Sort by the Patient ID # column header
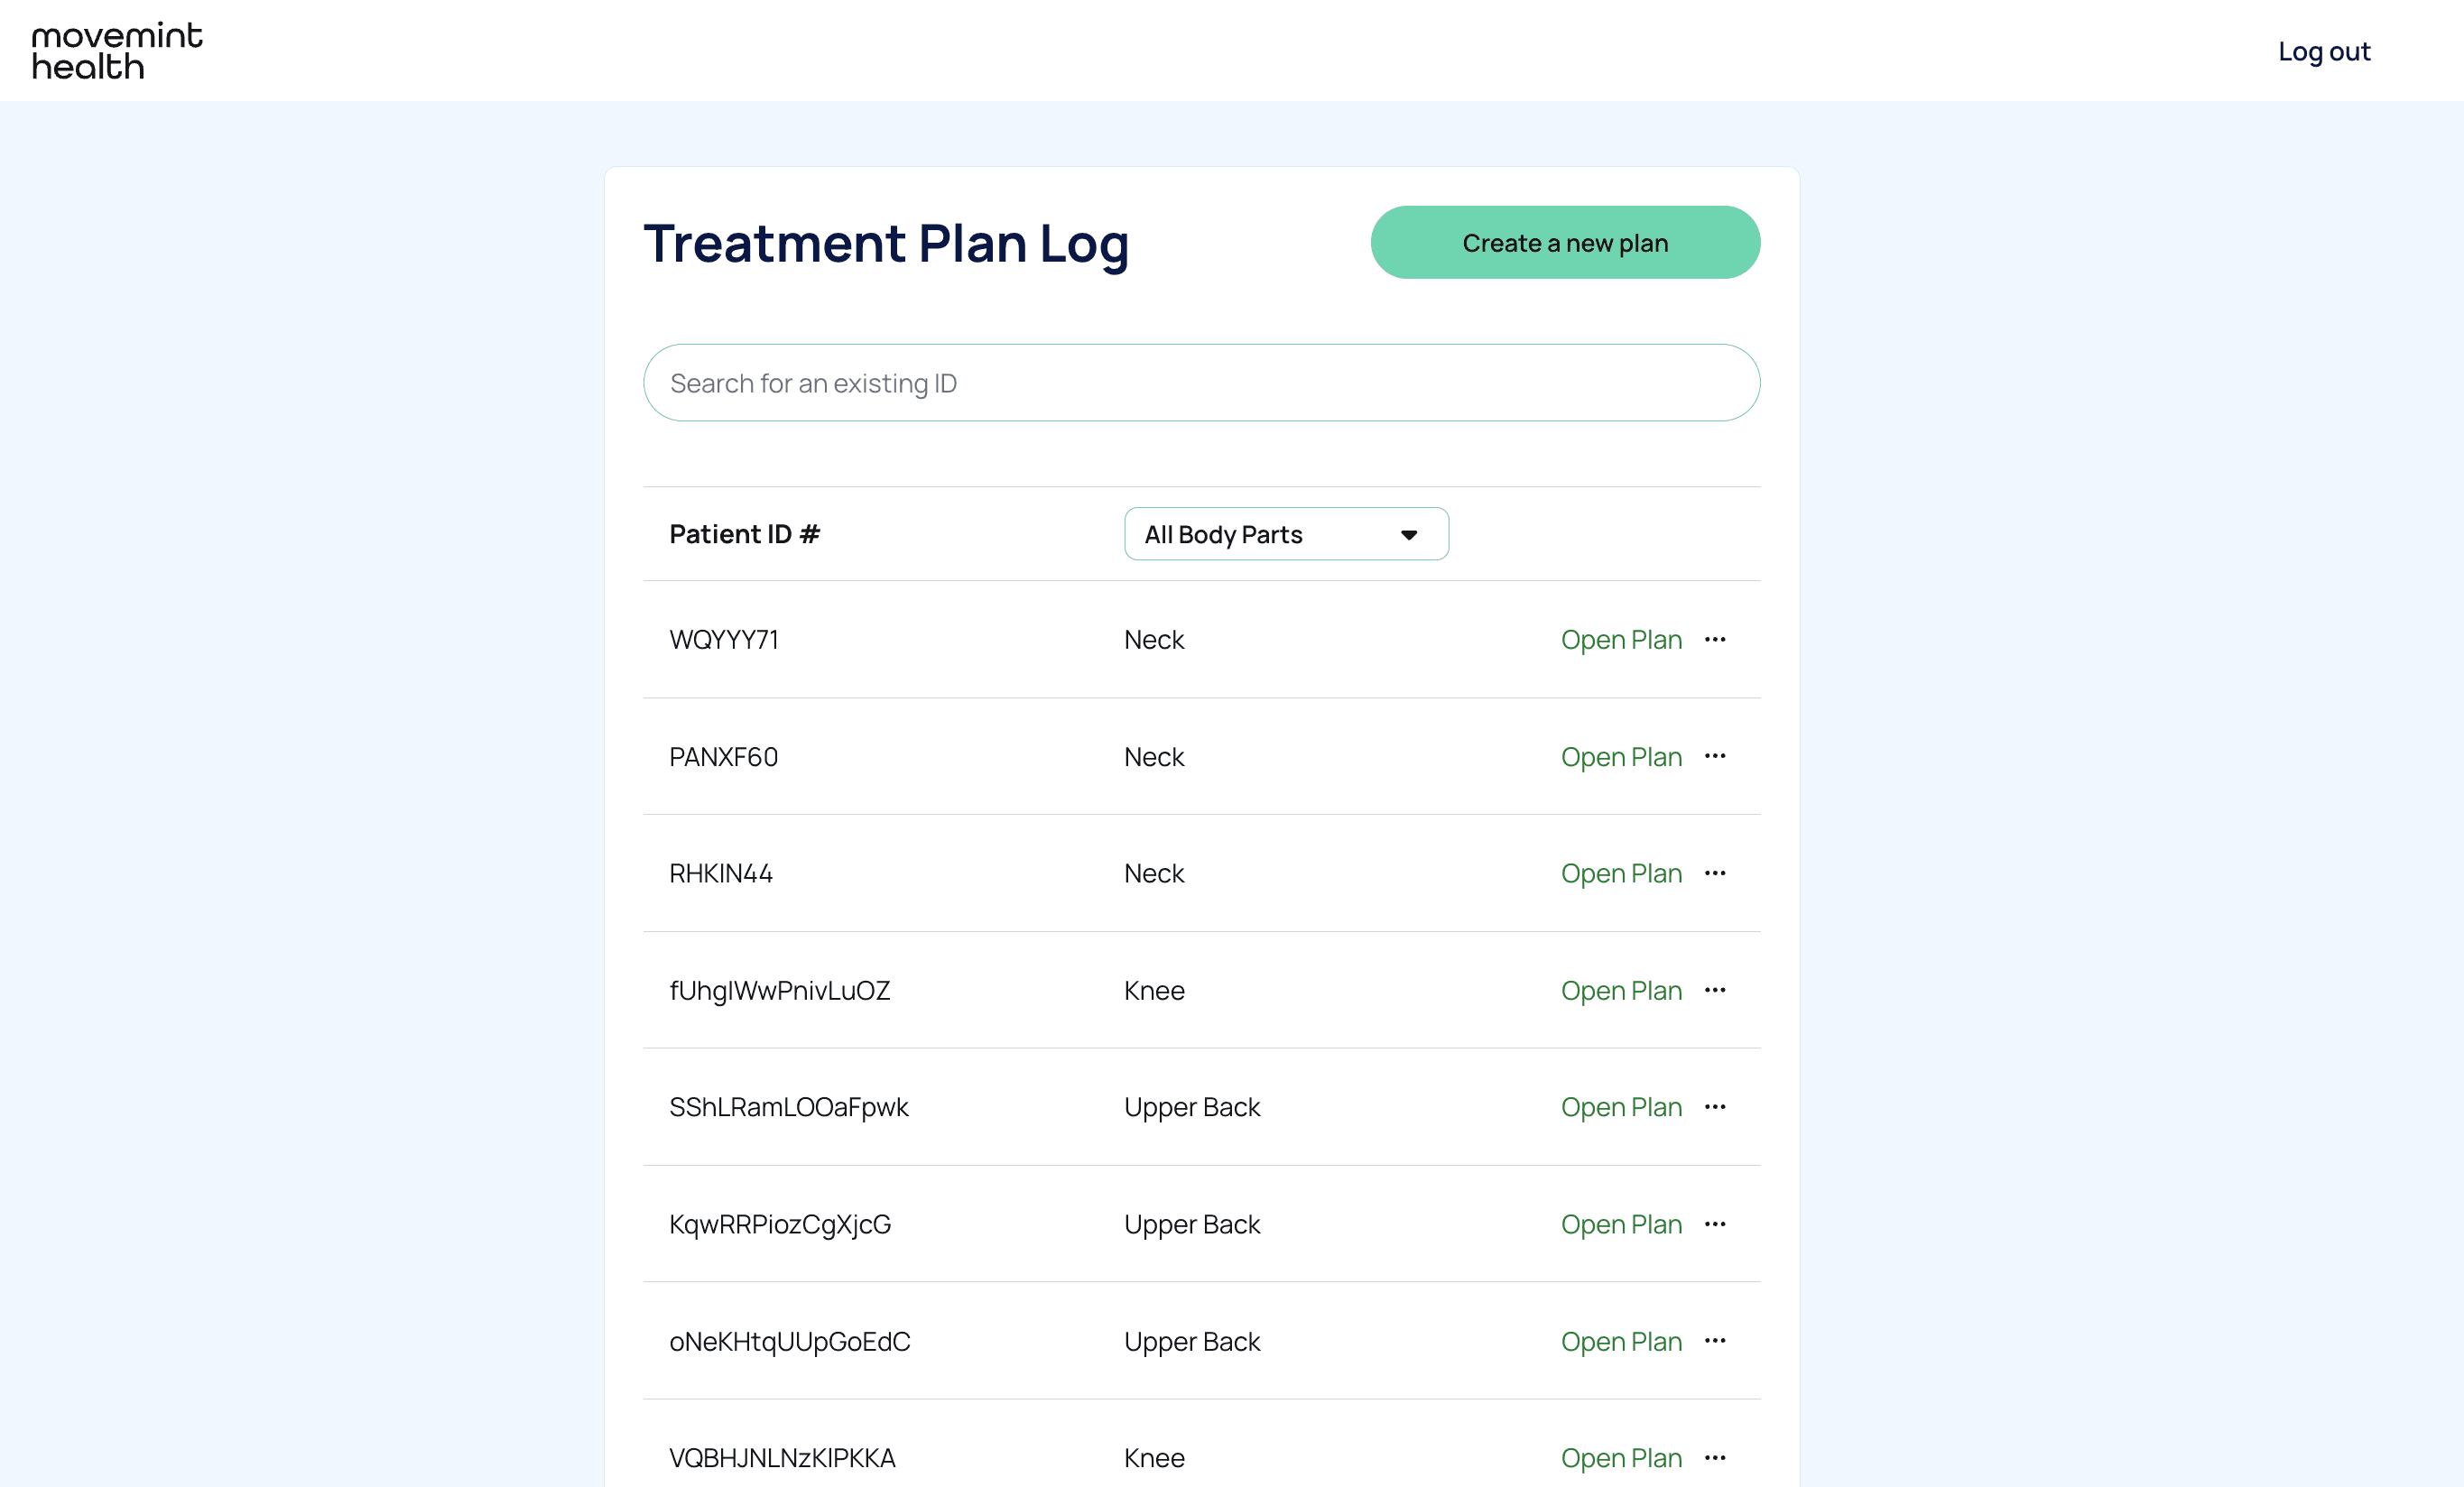 [744, 534]
